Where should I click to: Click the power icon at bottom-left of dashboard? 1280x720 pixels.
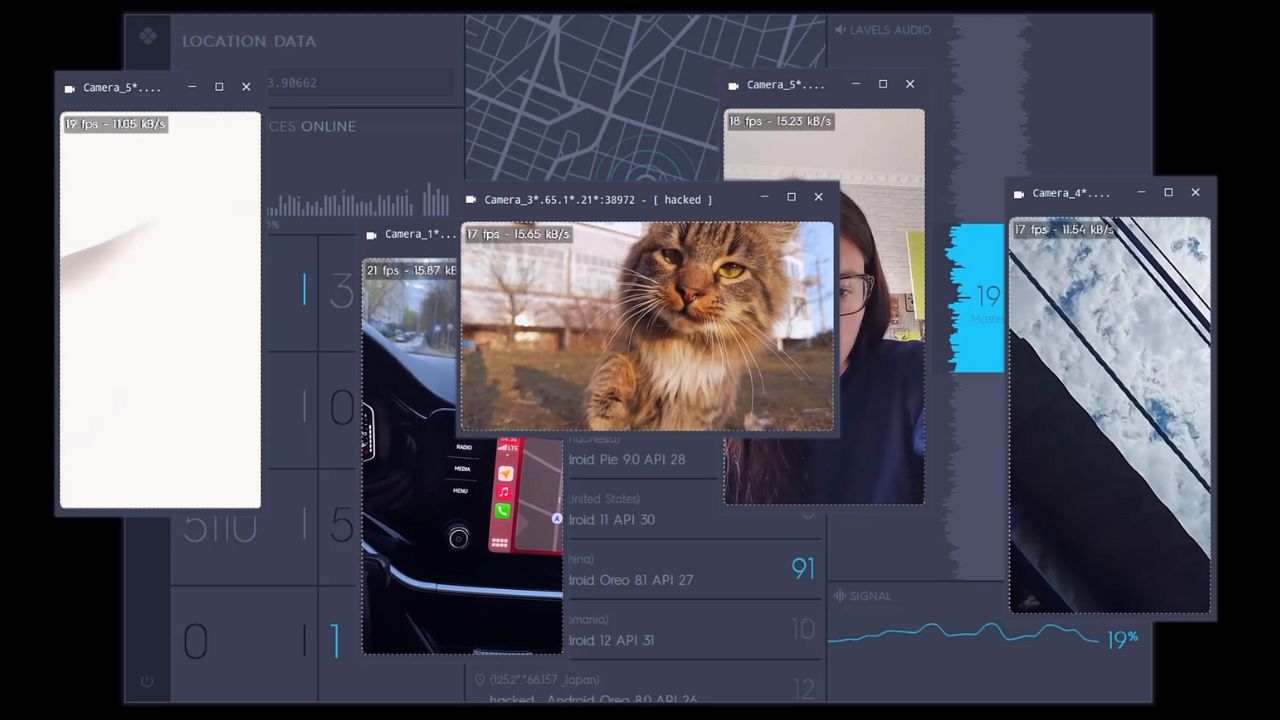click(x=147, y=681)
